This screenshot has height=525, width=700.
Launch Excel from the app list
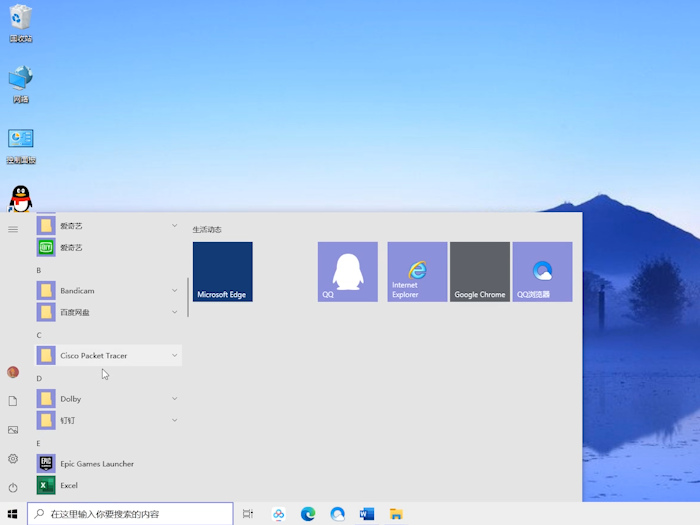(108, 485)
